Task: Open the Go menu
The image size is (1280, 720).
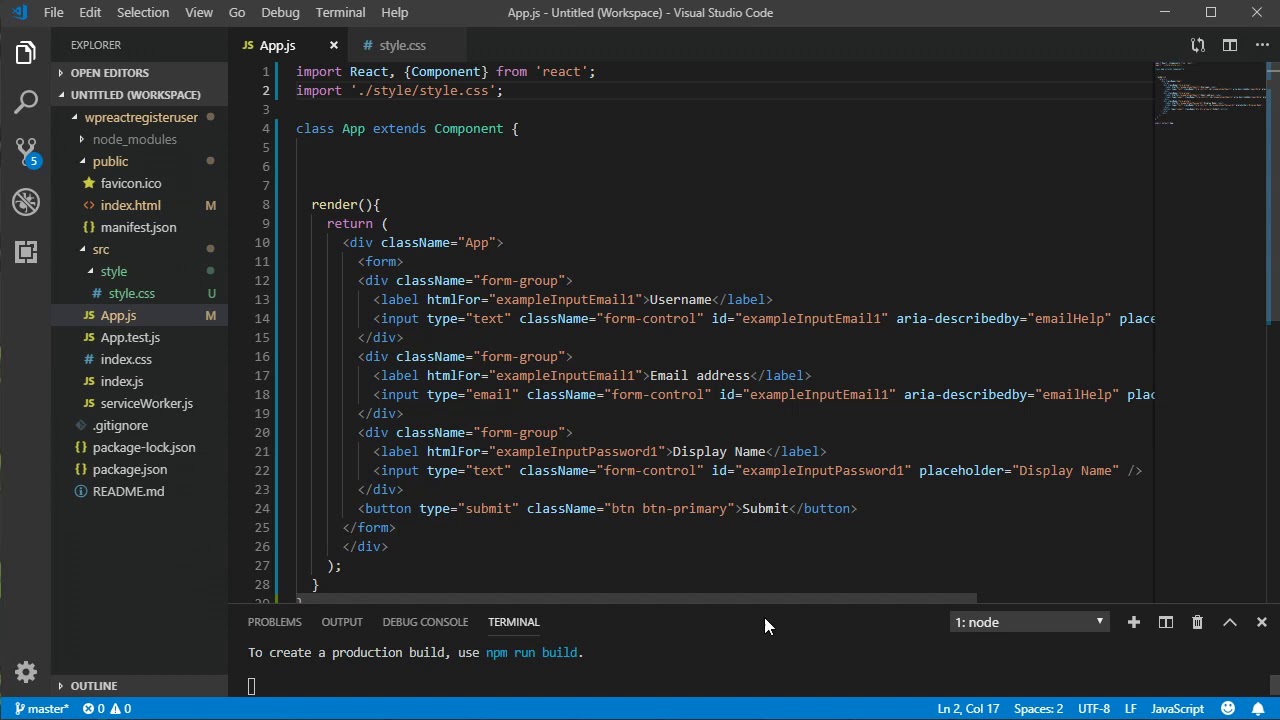Action: click(237, 12)
